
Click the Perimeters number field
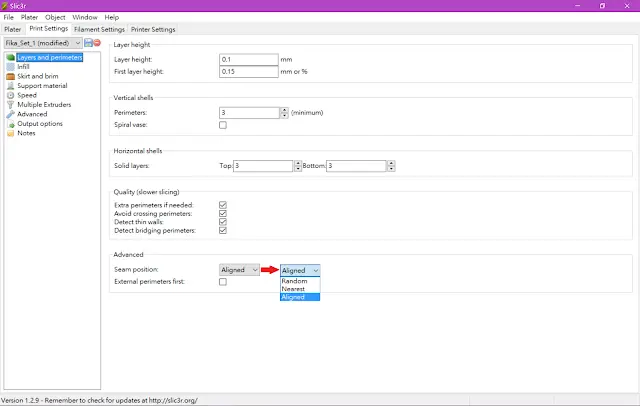[x=250, y=113]
